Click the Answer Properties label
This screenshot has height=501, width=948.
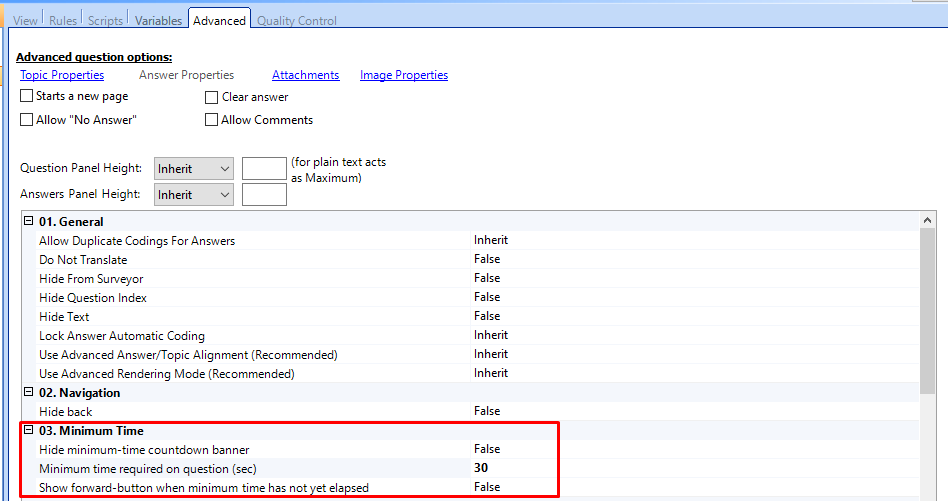(x=186, y=75)
